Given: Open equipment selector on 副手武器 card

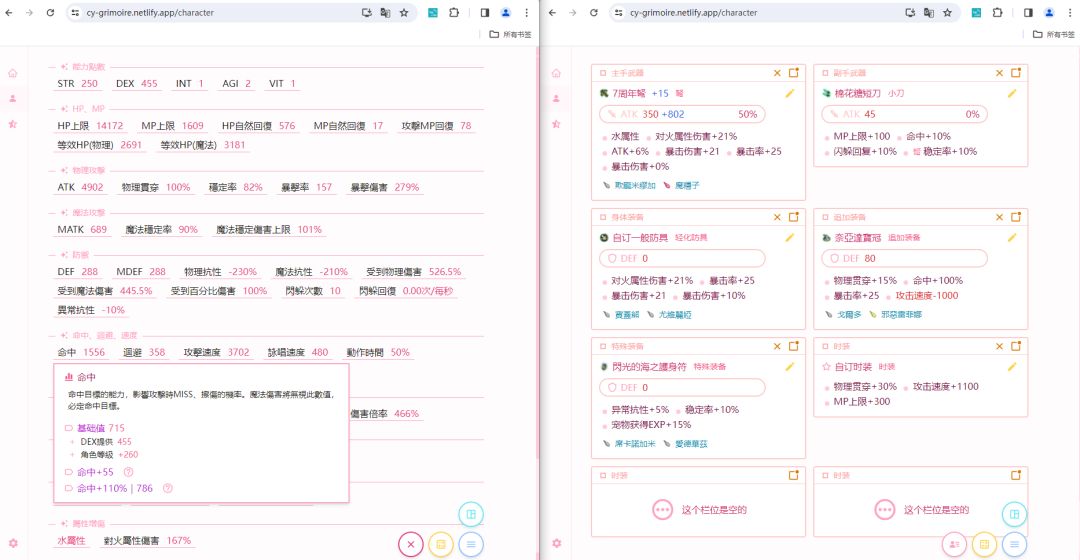Looking at the screenshot, I should pyautogui.click(x=1016, y=72).
